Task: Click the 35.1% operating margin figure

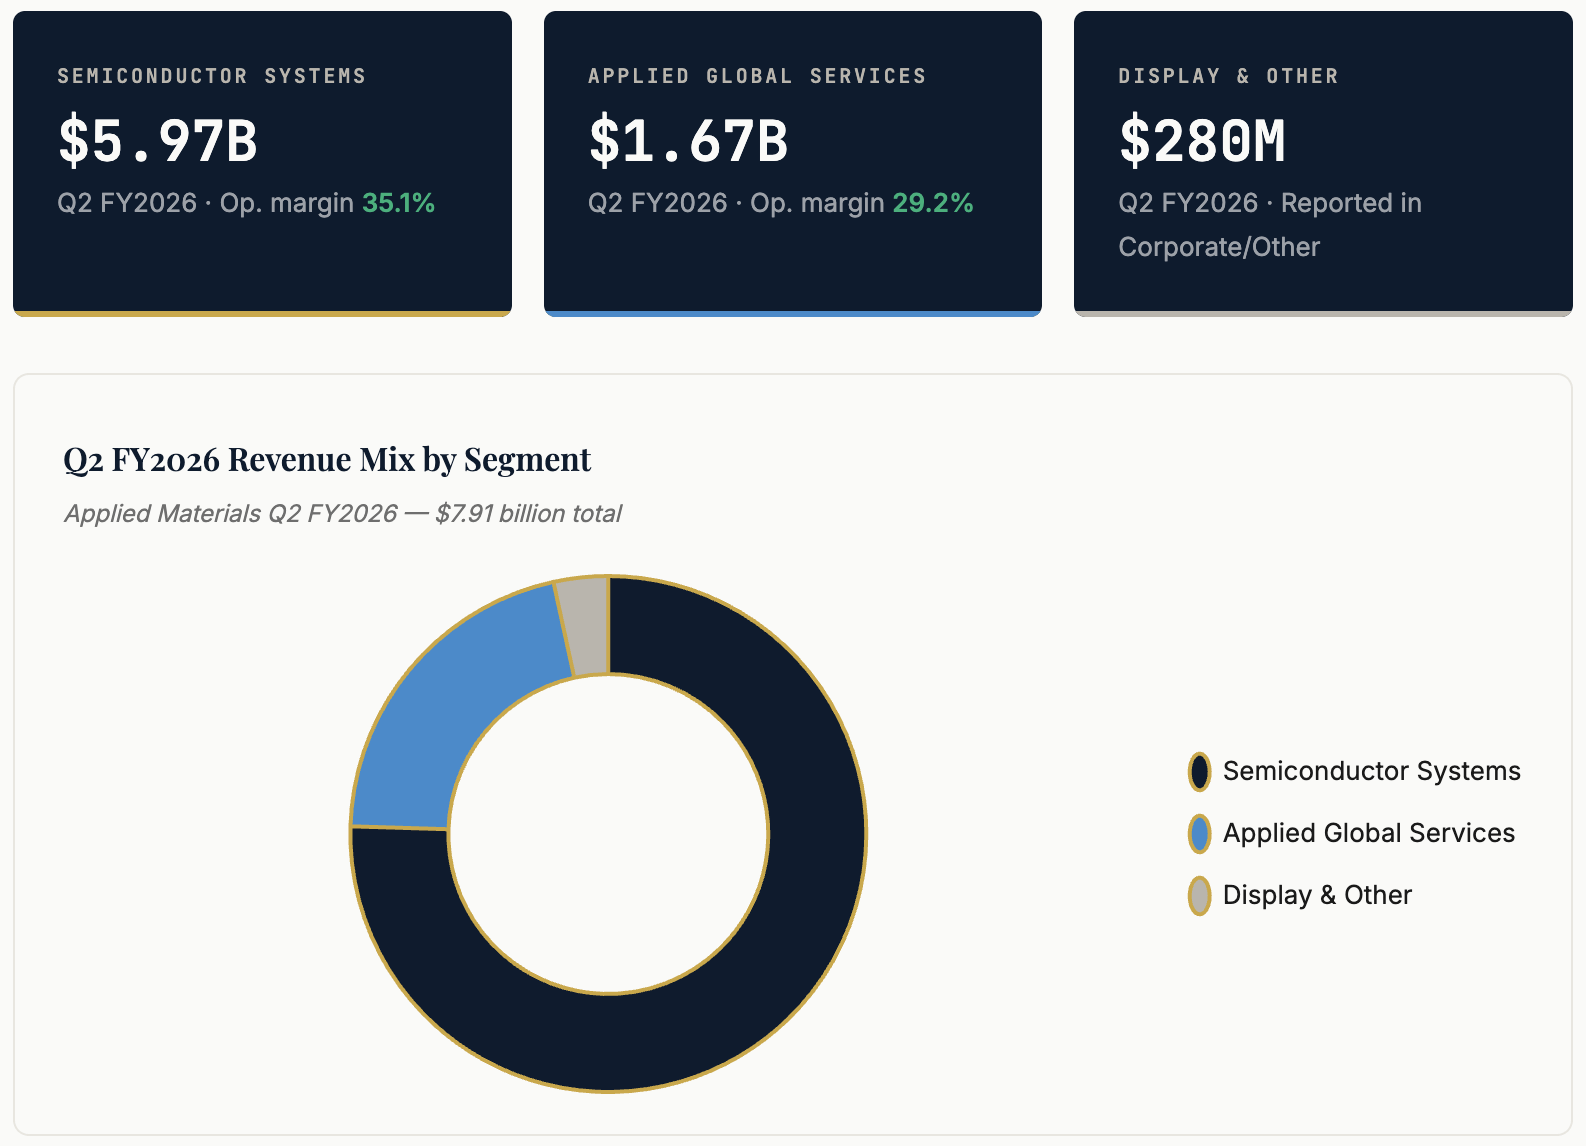Action: pyautogui.click(x=398, y=203)
